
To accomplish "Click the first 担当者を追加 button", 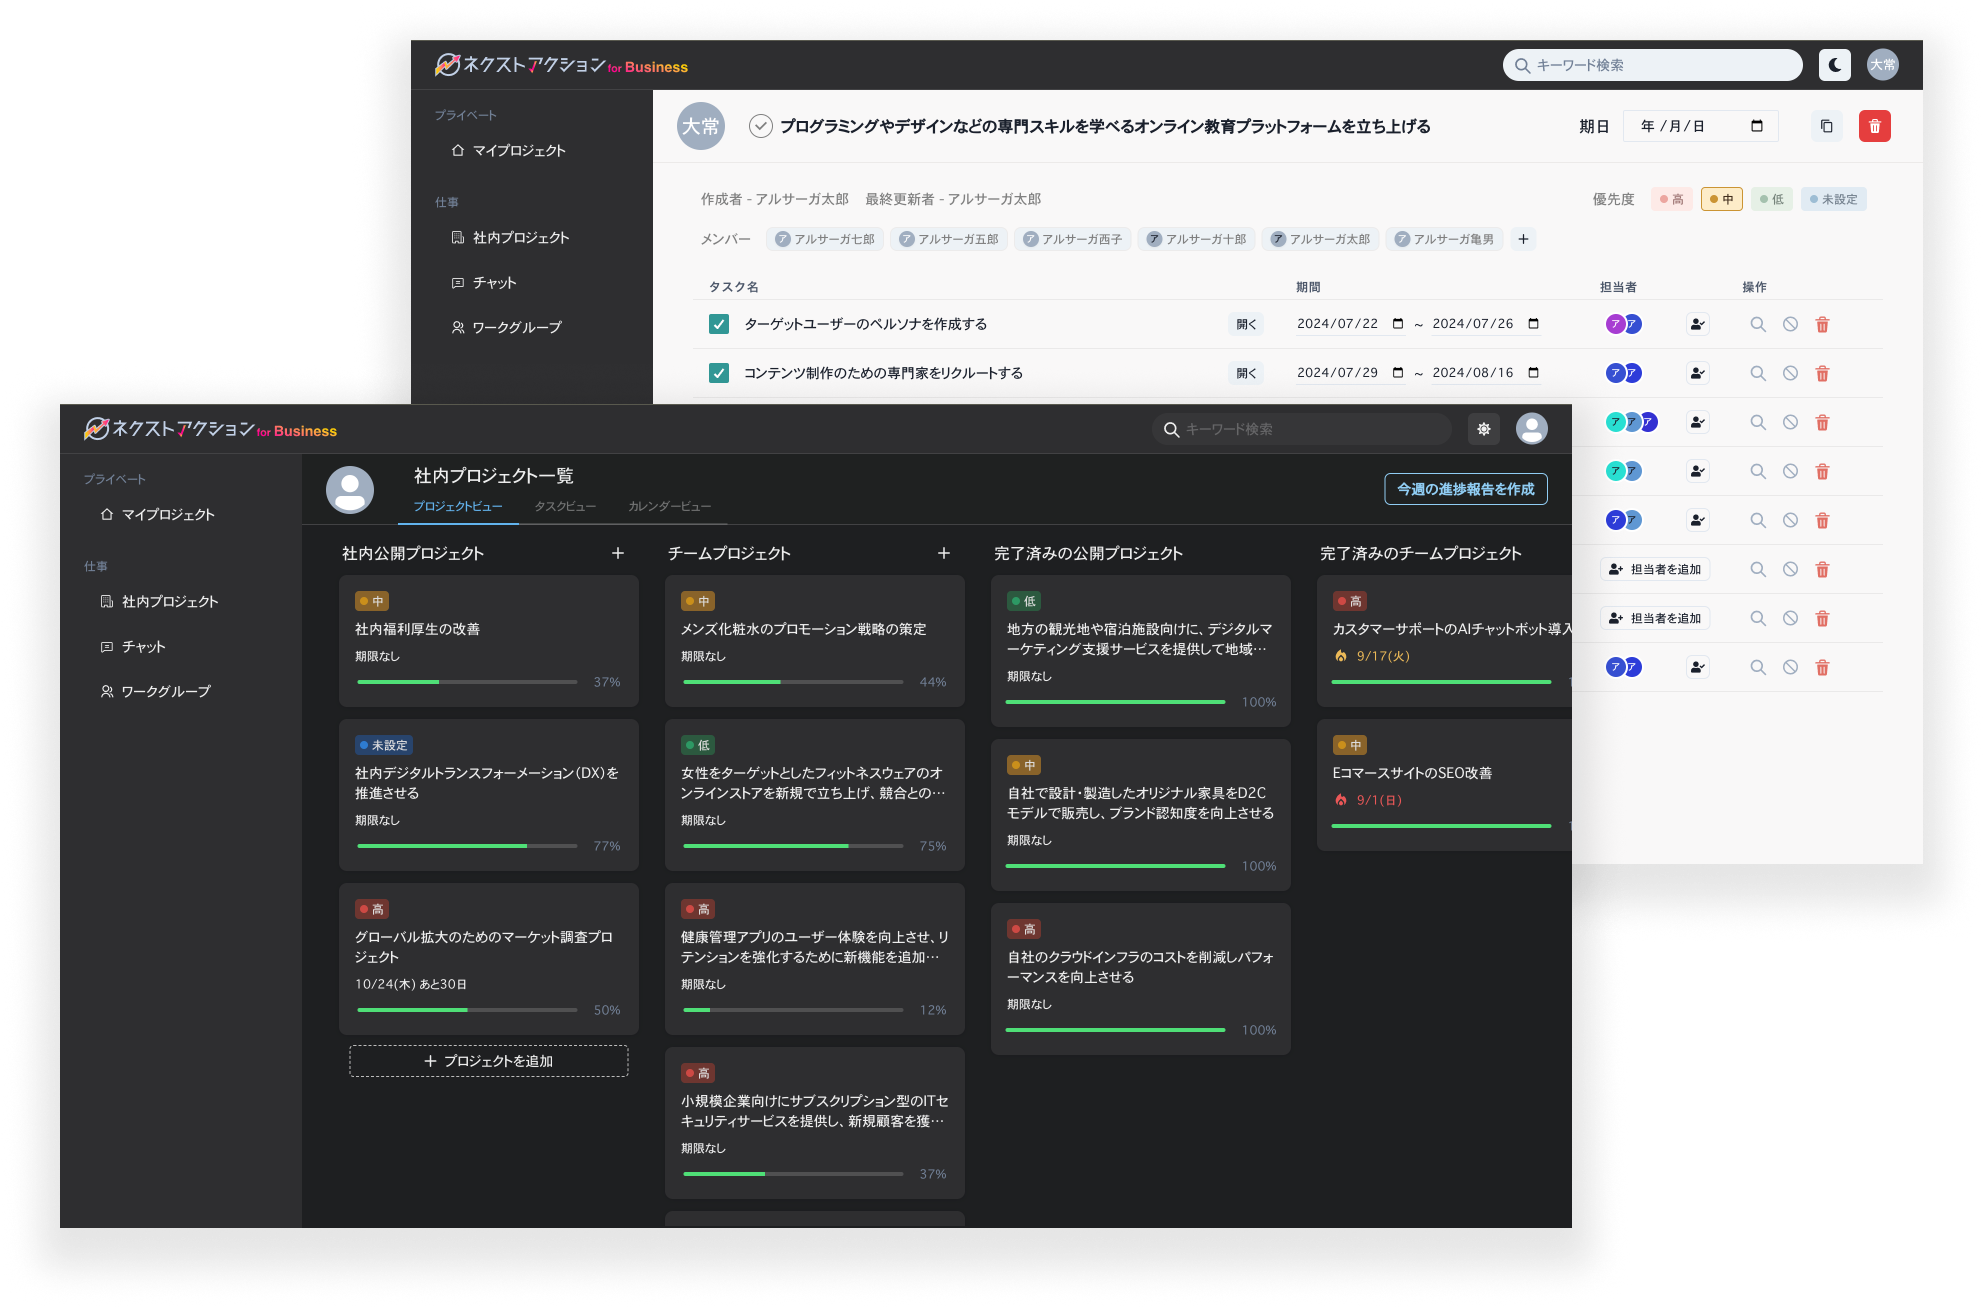I will (x=1654, y=569).
